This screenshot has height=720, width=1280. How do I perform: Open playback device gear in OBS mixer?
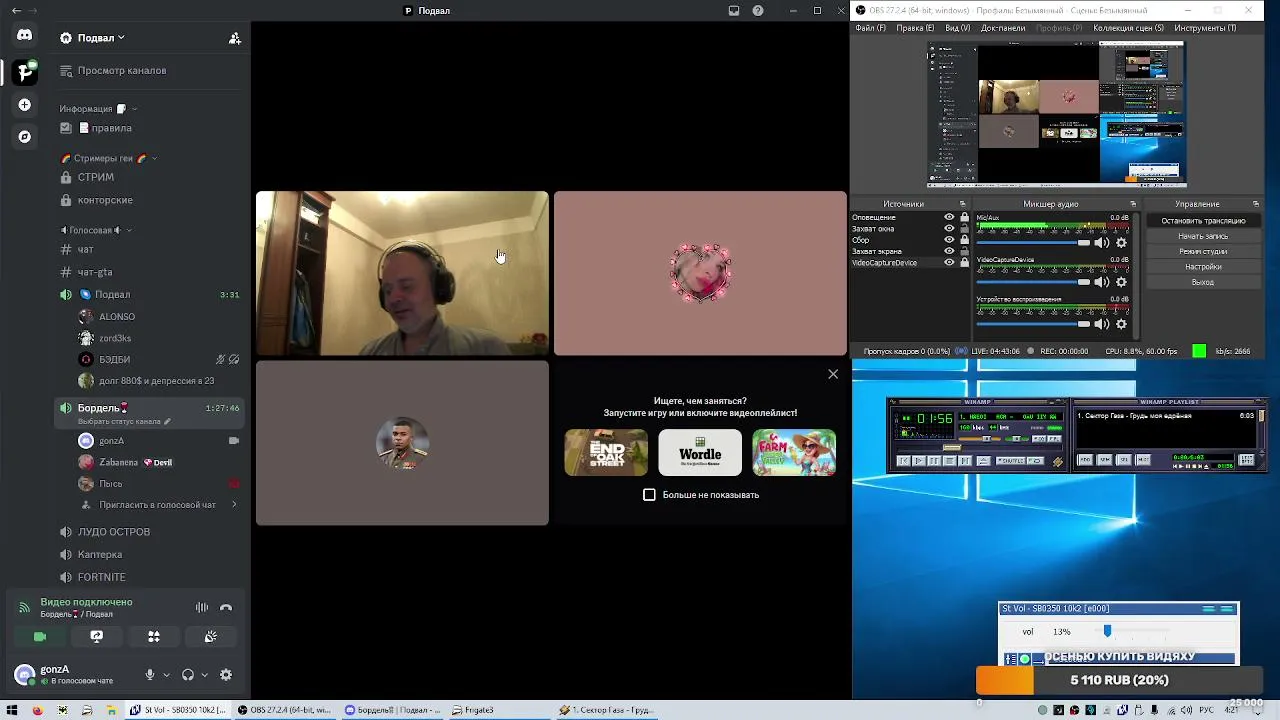pyautogui.click(x=1121, y=324)
